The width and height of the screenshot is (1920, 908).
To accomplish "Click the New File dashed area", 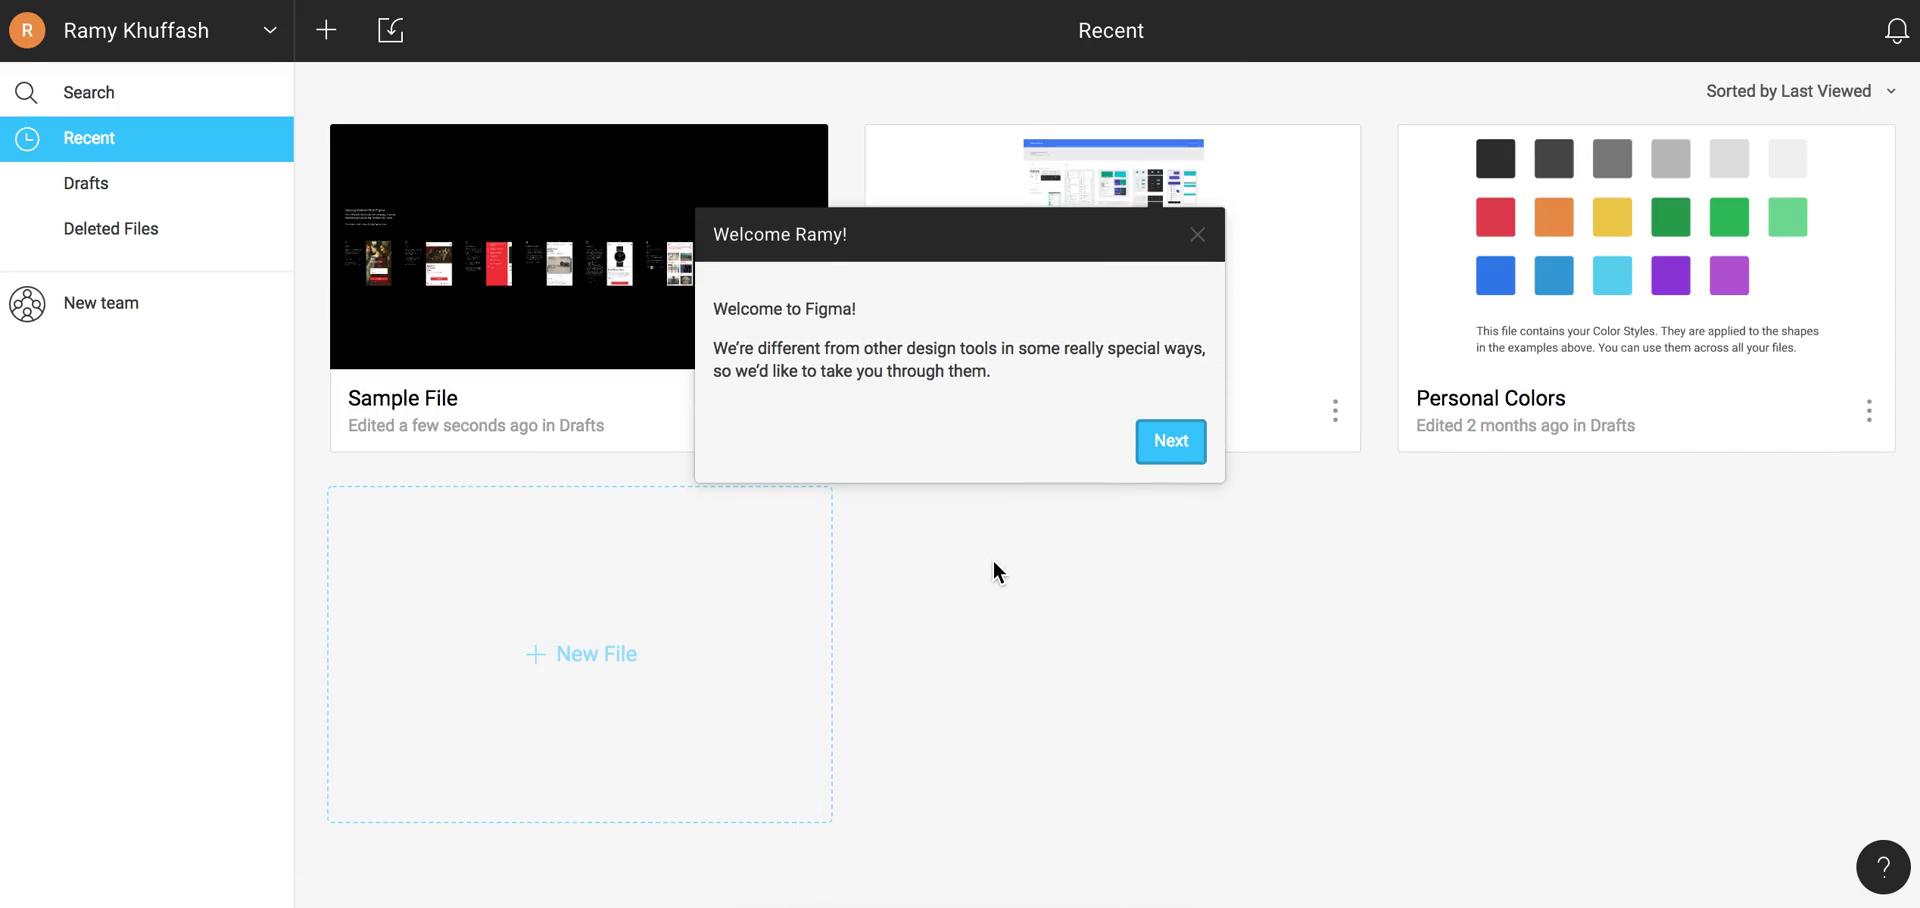I will pyautogui.click(x=579, y=653).
